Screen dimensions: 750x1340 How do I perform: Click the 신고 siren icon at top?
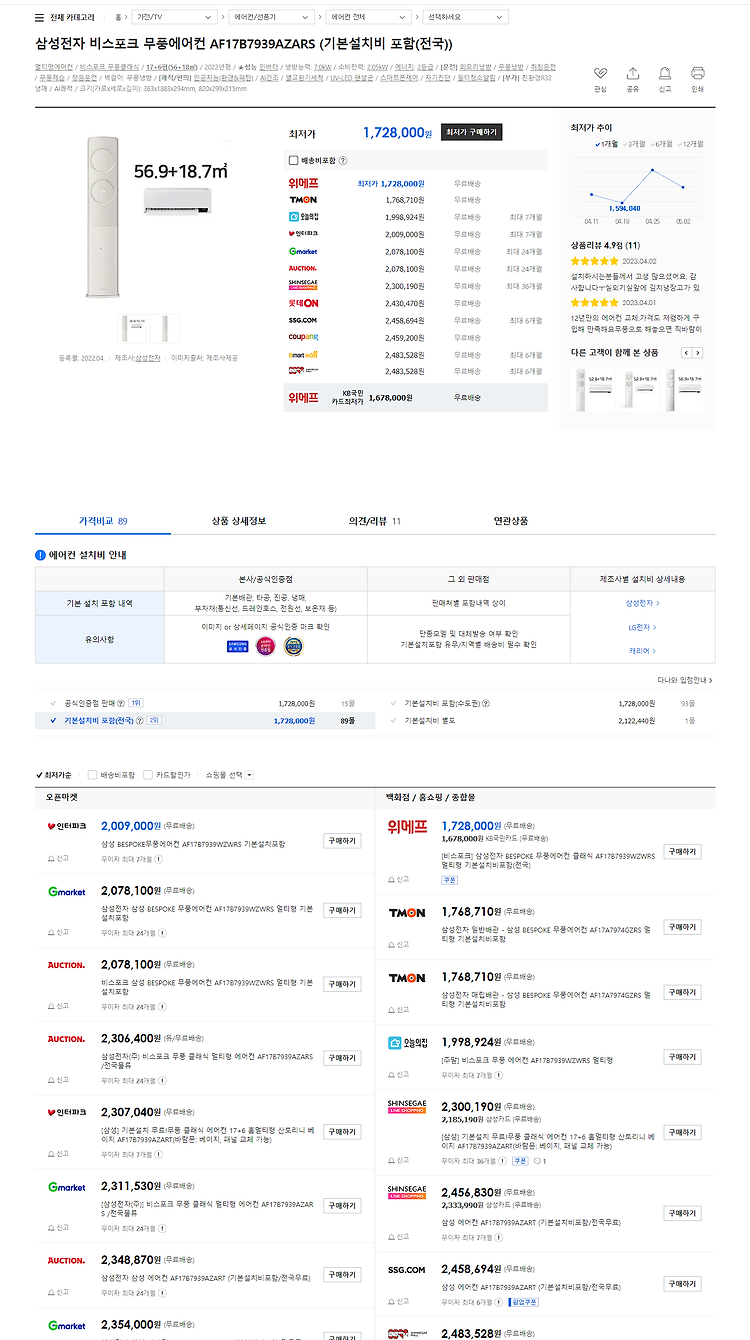pos(665,73)
